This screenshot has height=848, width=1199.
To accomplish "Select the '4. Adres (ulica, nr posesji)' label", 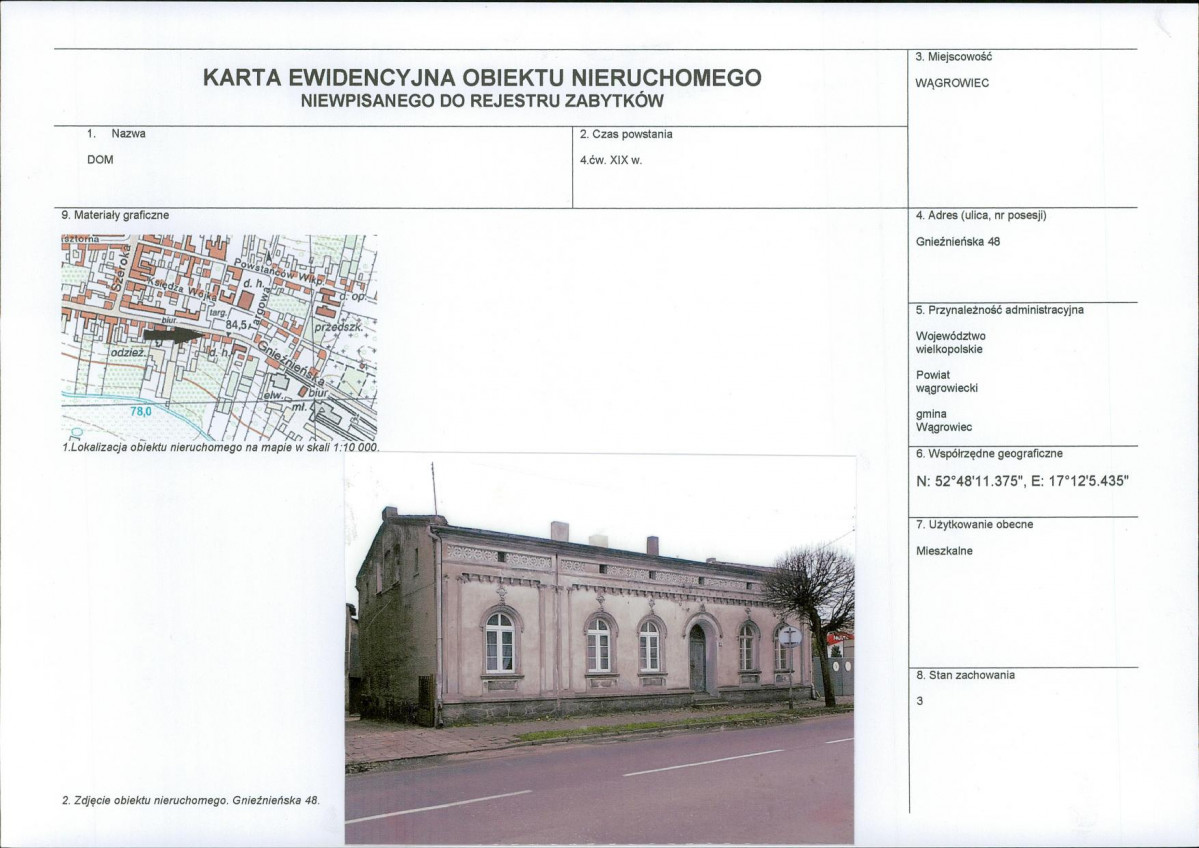I will [x=981, y=216].
